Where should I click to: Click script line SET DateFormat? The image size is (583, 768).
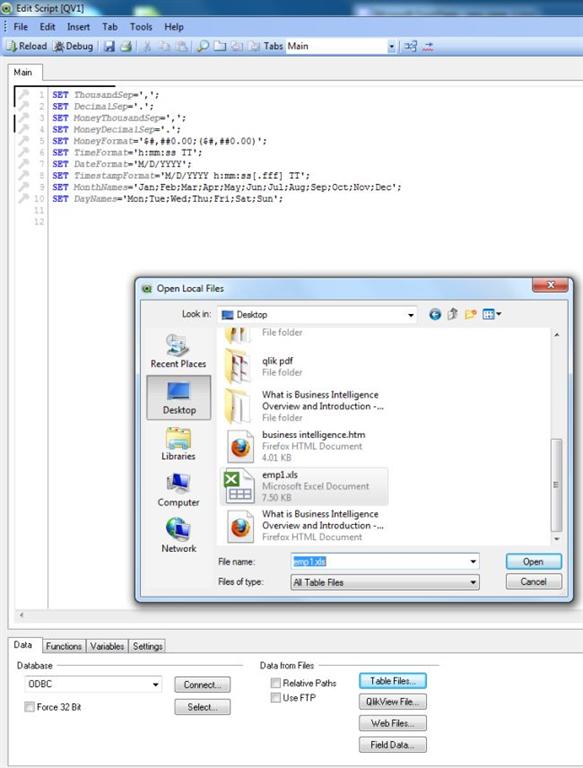[x=121, y=164]
